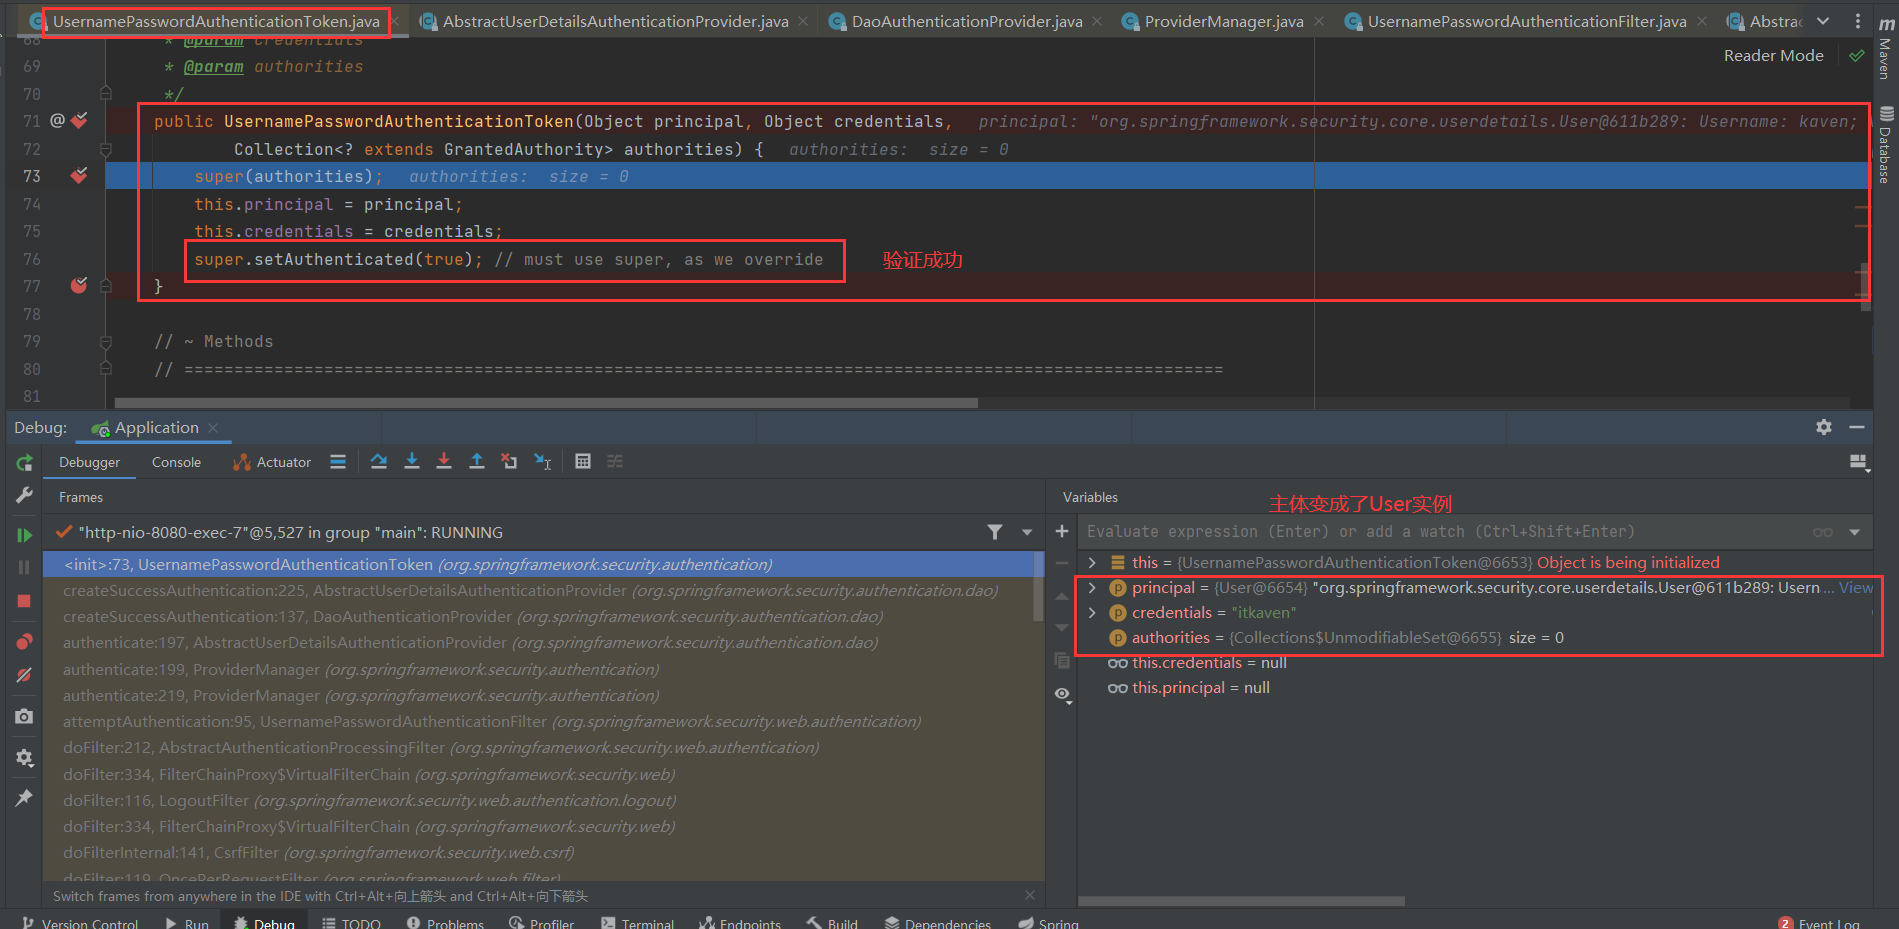
Task: Open debugger settings wrench icon
Action: [x=25, y=496]
